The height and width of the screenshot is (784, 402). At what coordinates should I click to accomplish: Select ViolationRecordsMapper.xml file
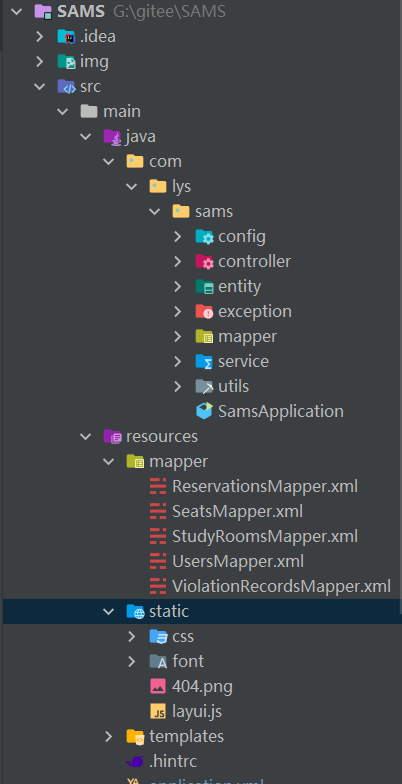(x=281, y=586)
